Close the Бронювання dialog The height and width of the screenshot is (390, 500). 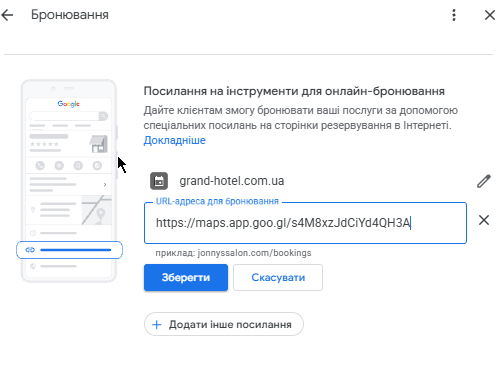tap(490, 15)
